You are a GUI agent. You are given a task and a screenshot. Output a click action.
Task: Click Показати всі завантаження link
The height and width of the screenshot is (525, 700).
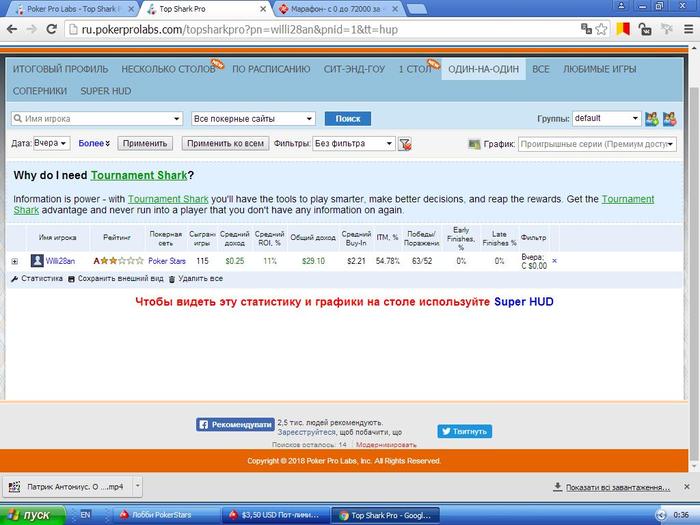(x=618, y=488)
